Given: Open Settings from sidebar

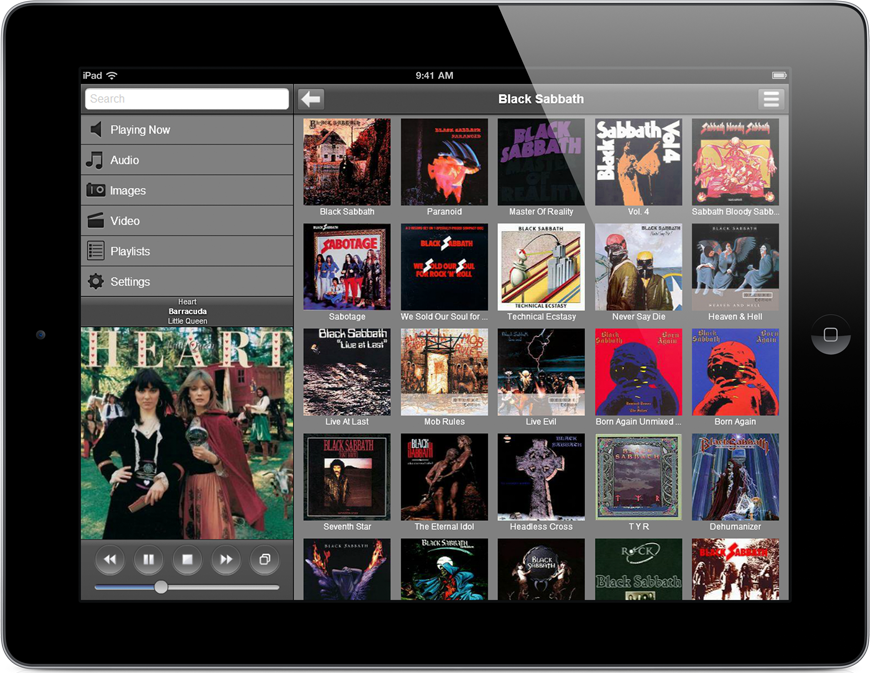Looking at the screenshot, I should (x=187, y=281).
